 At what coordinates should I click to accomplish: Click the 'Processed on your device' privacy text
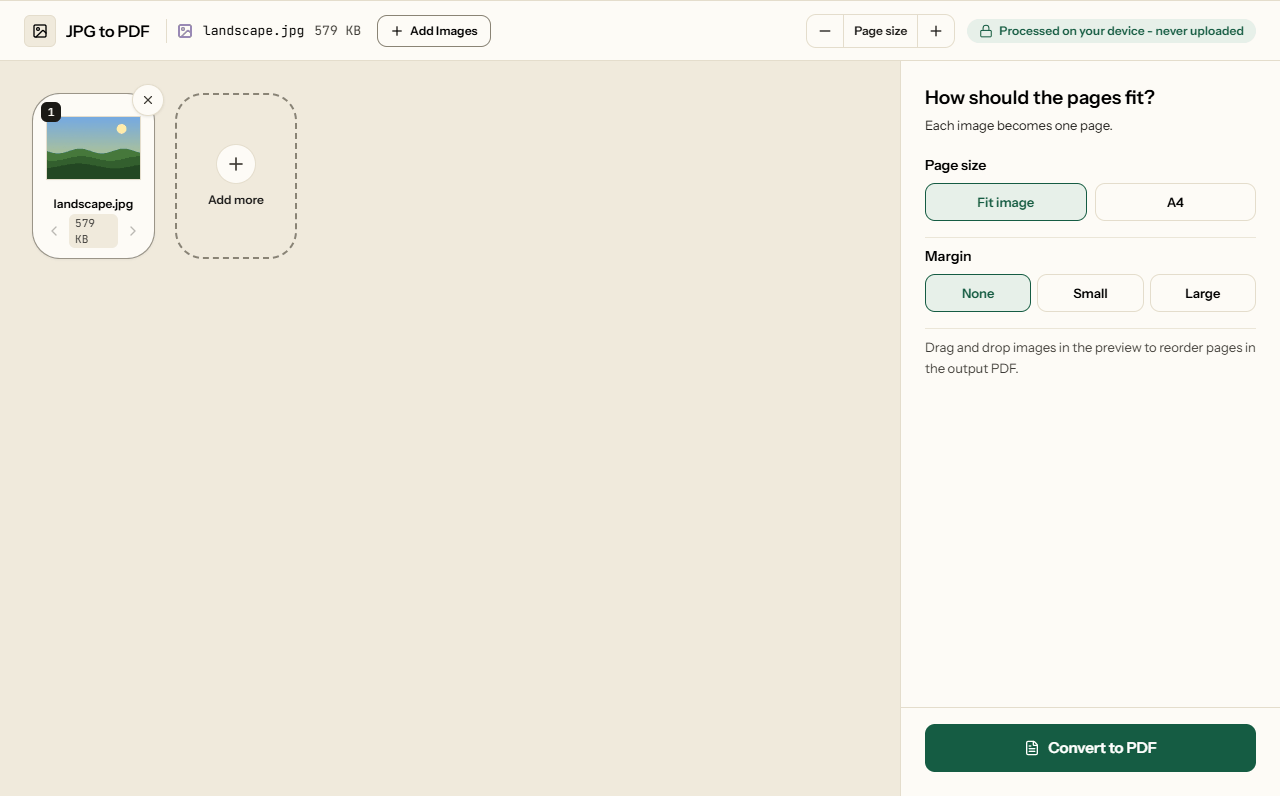[1121, 31]
